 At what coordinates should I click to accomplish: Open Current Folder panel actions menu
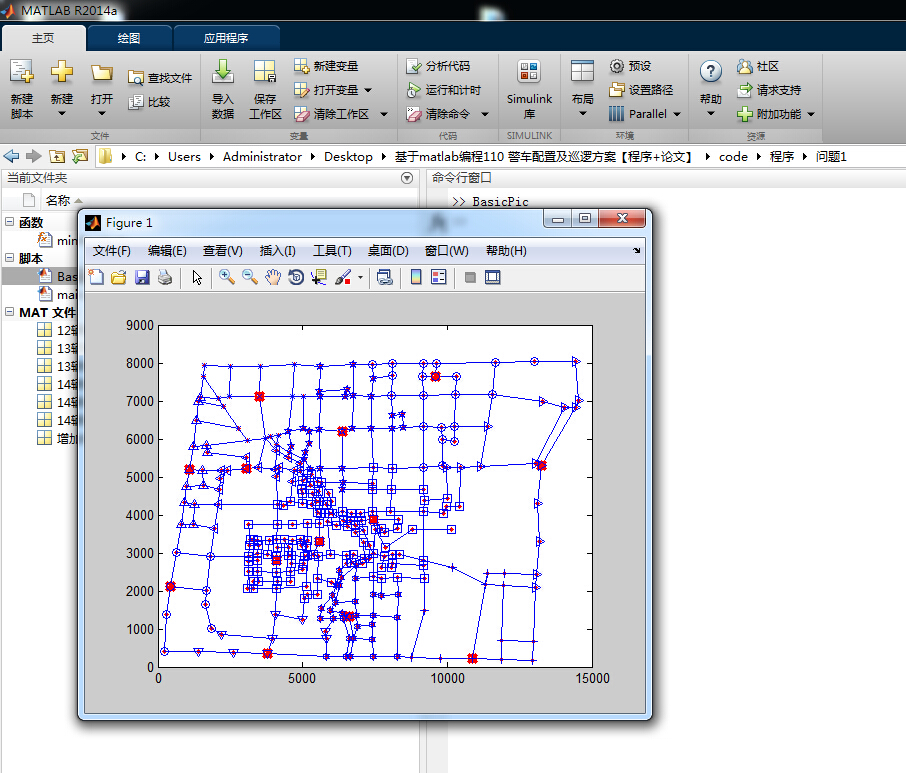407,178
